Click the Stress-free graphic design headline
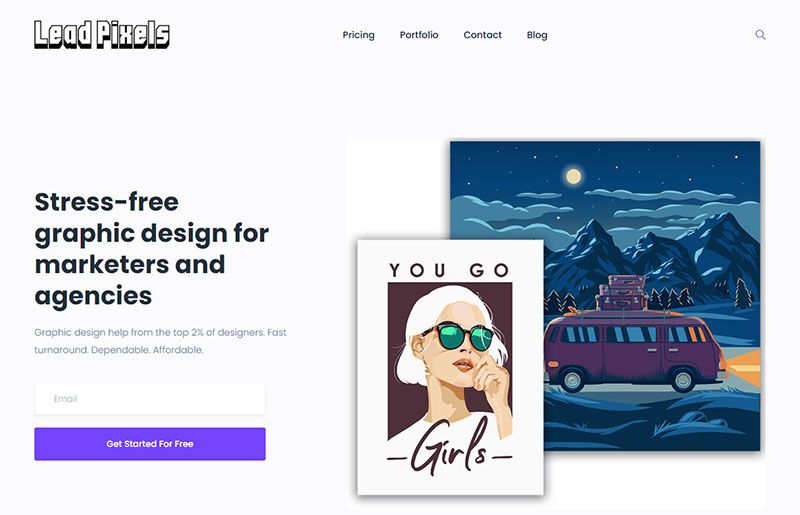This screenshot has width=800, height=515. (x=152, y=249)
